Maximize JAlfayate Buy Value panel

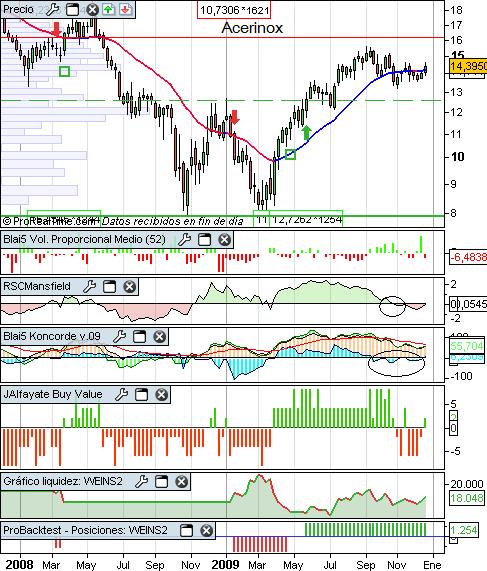point(141,394)
